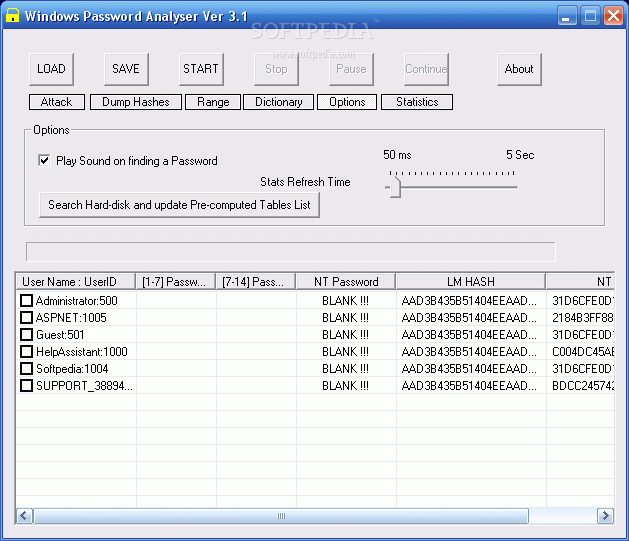Click the LM HASH column header

[471, 282]
